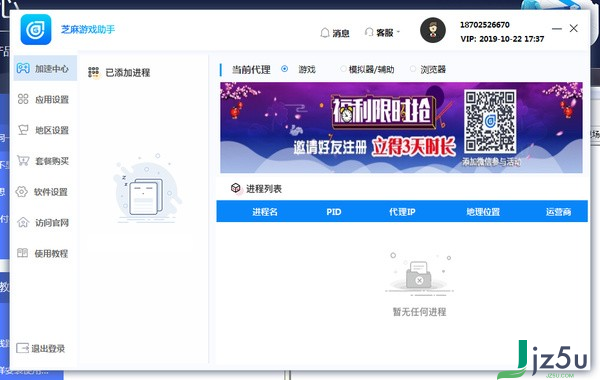Viewport: 600px width, 380px height.
Task: Click the 芝麻游戏助手 app logo icon
Action: 36,29
